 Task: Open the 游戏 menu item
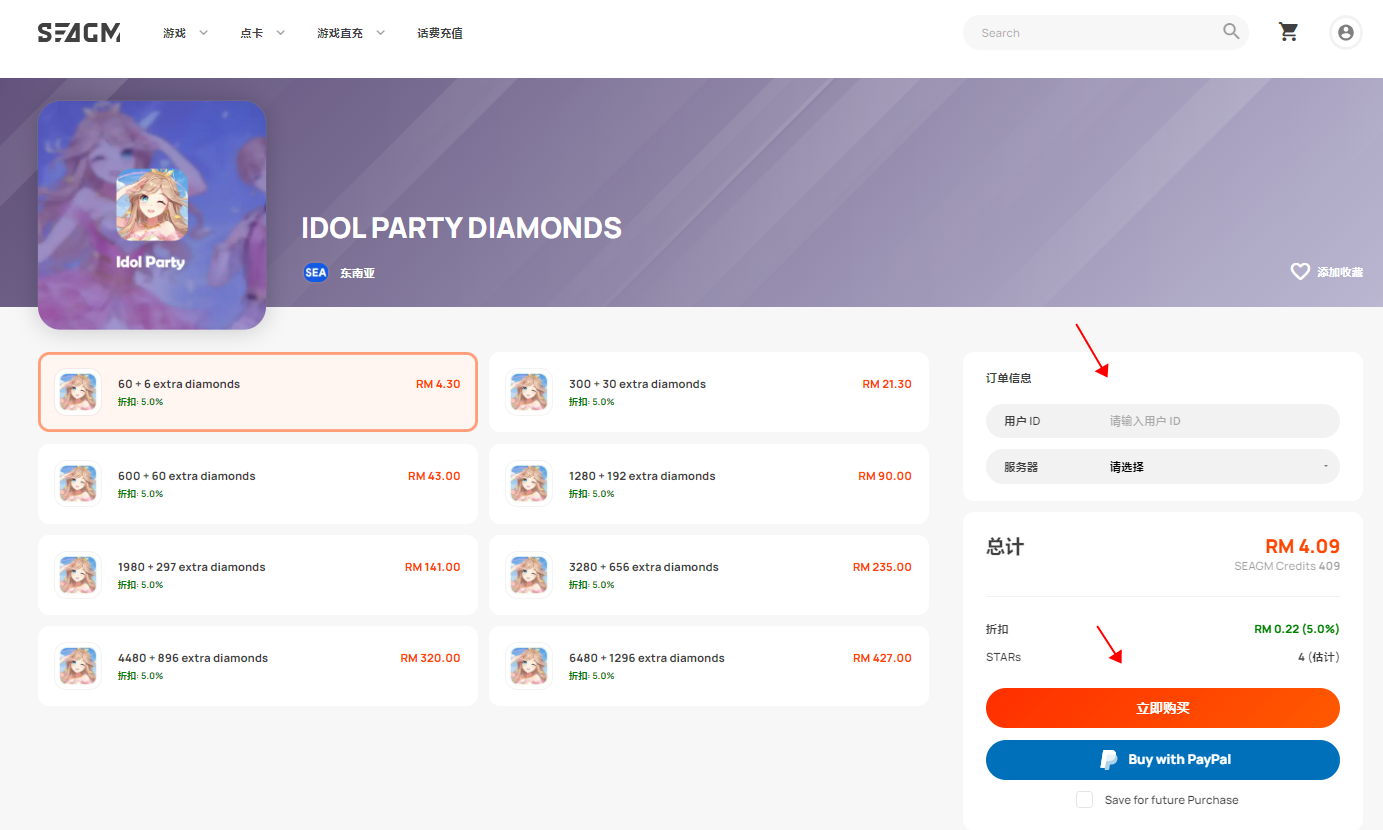(x=175, y=33)
